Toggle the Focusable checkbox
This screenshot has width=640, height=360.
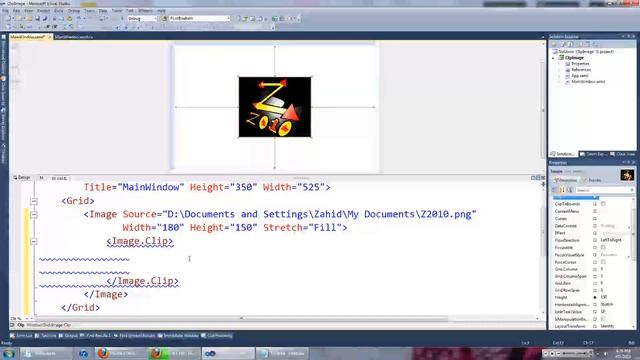[603, 247]
